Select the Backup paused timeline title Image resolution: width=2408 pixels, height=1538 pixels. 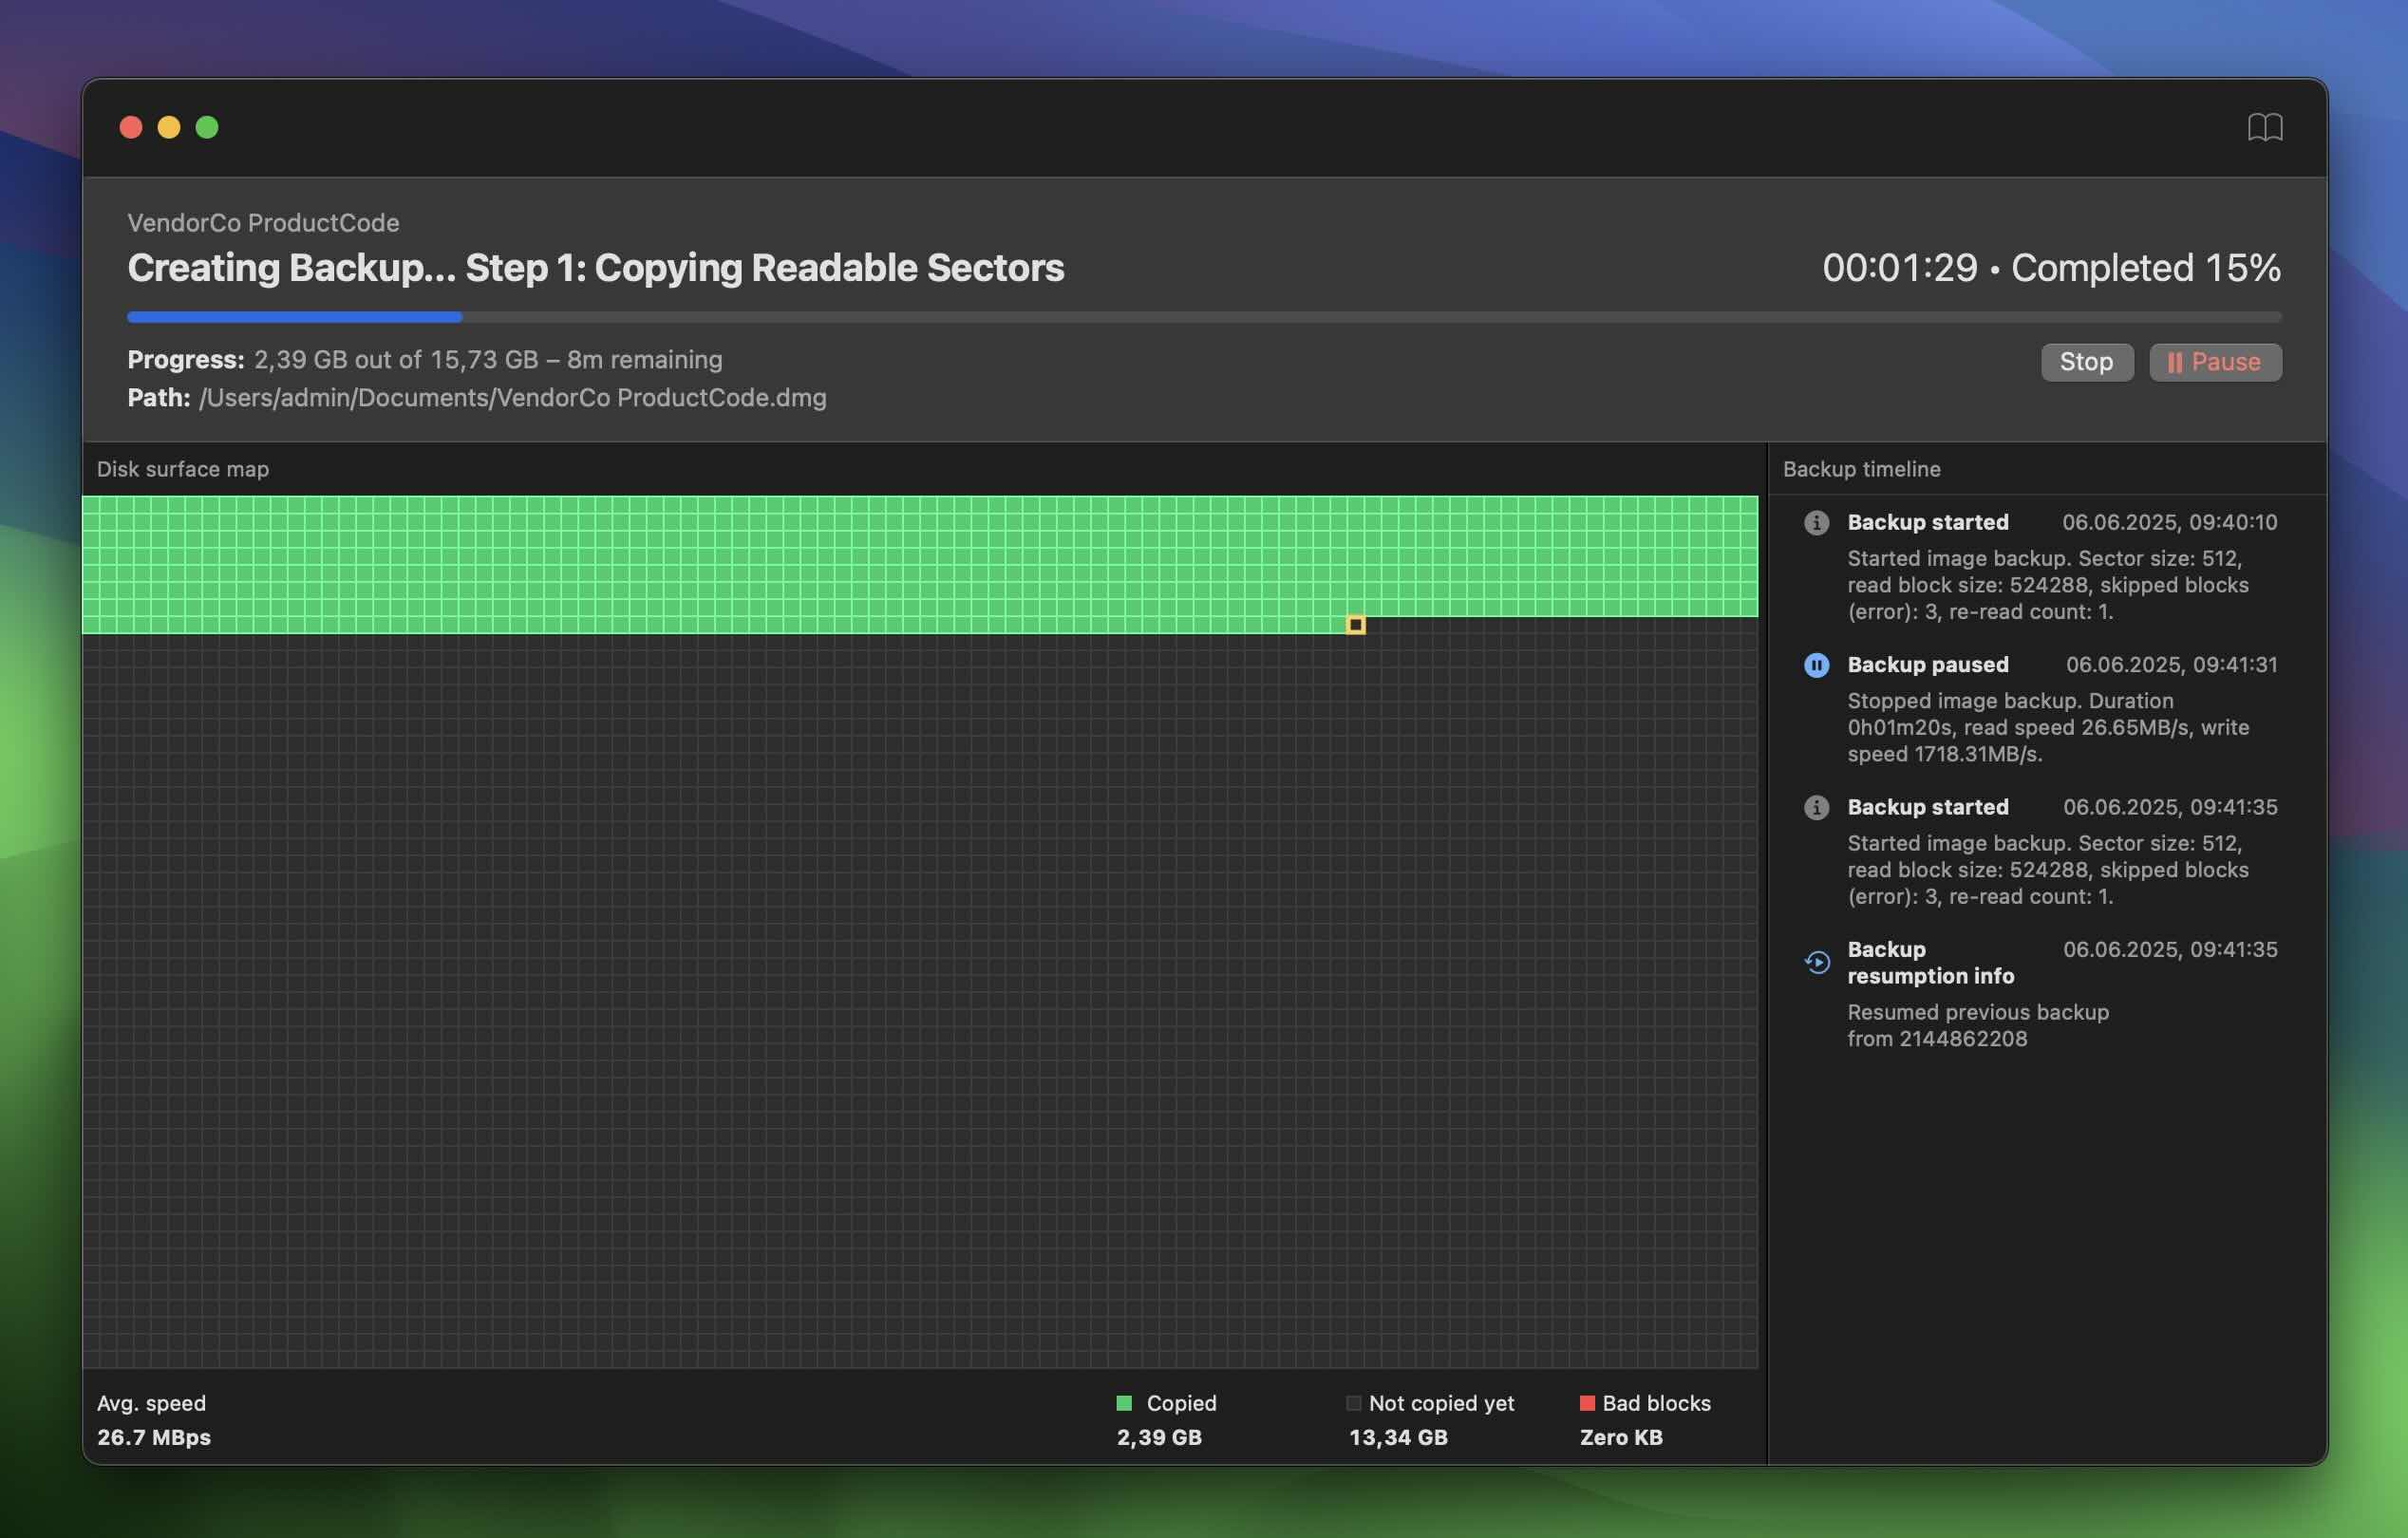1927,664
